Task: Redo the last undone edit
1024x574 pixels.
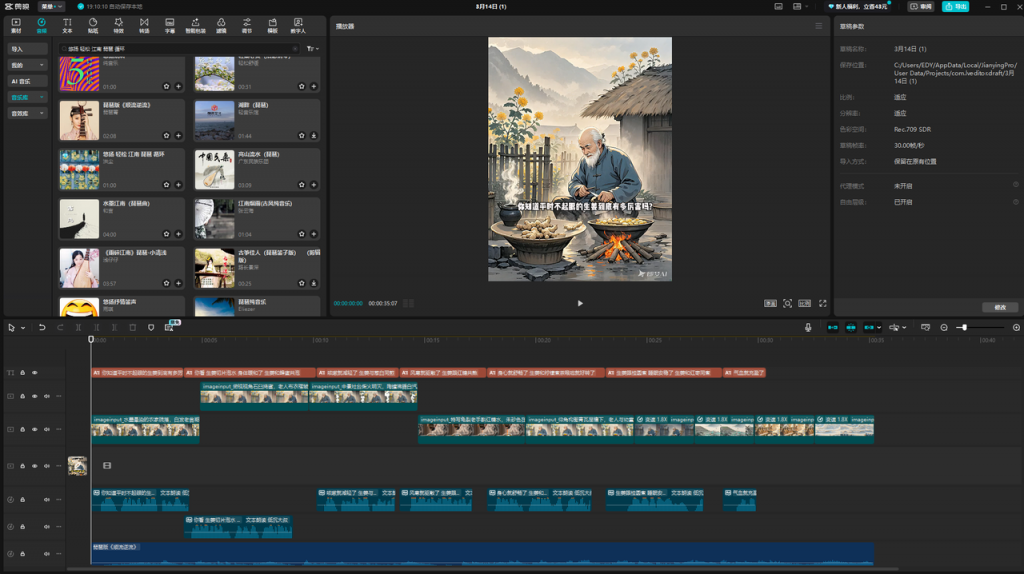Action: pyautogui.click(x=60, y=327)
